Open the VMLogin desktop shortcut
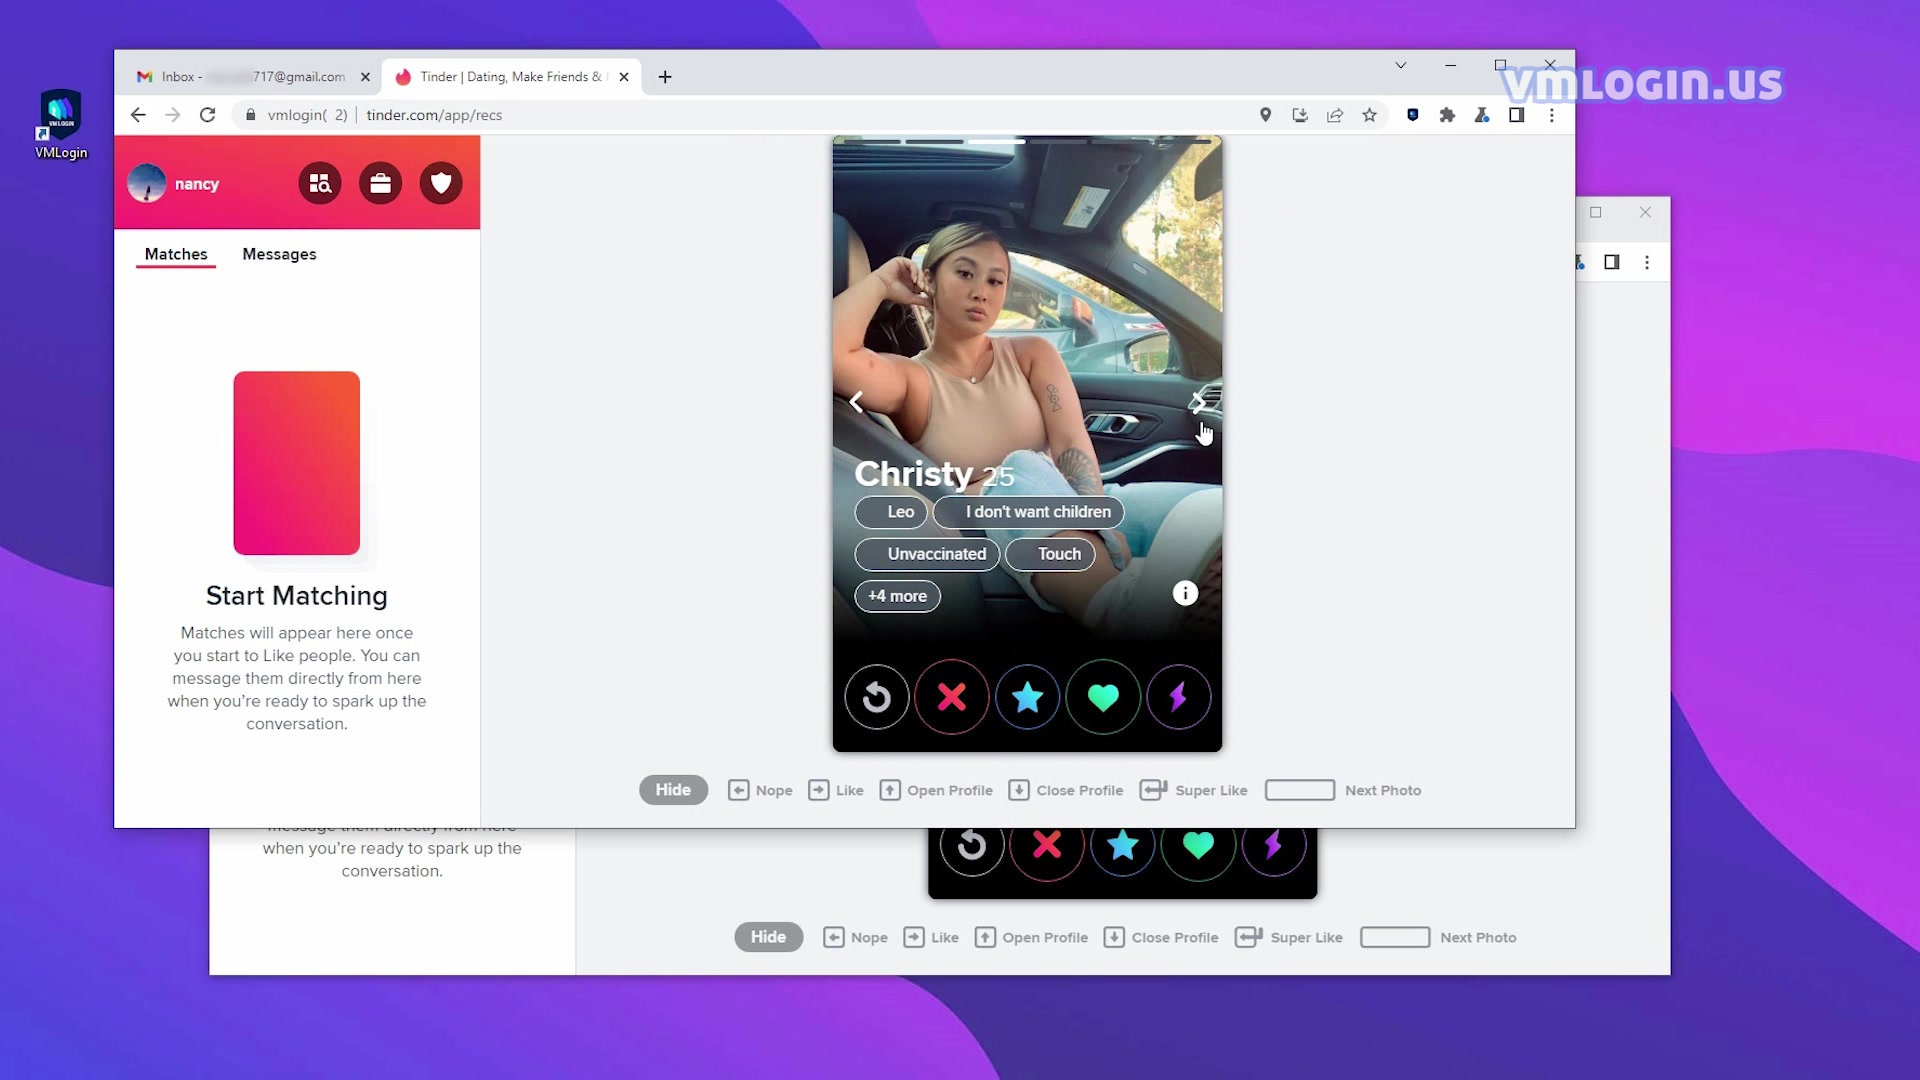Screen dimensions: 1920x1080 click(x=61, y=124)
